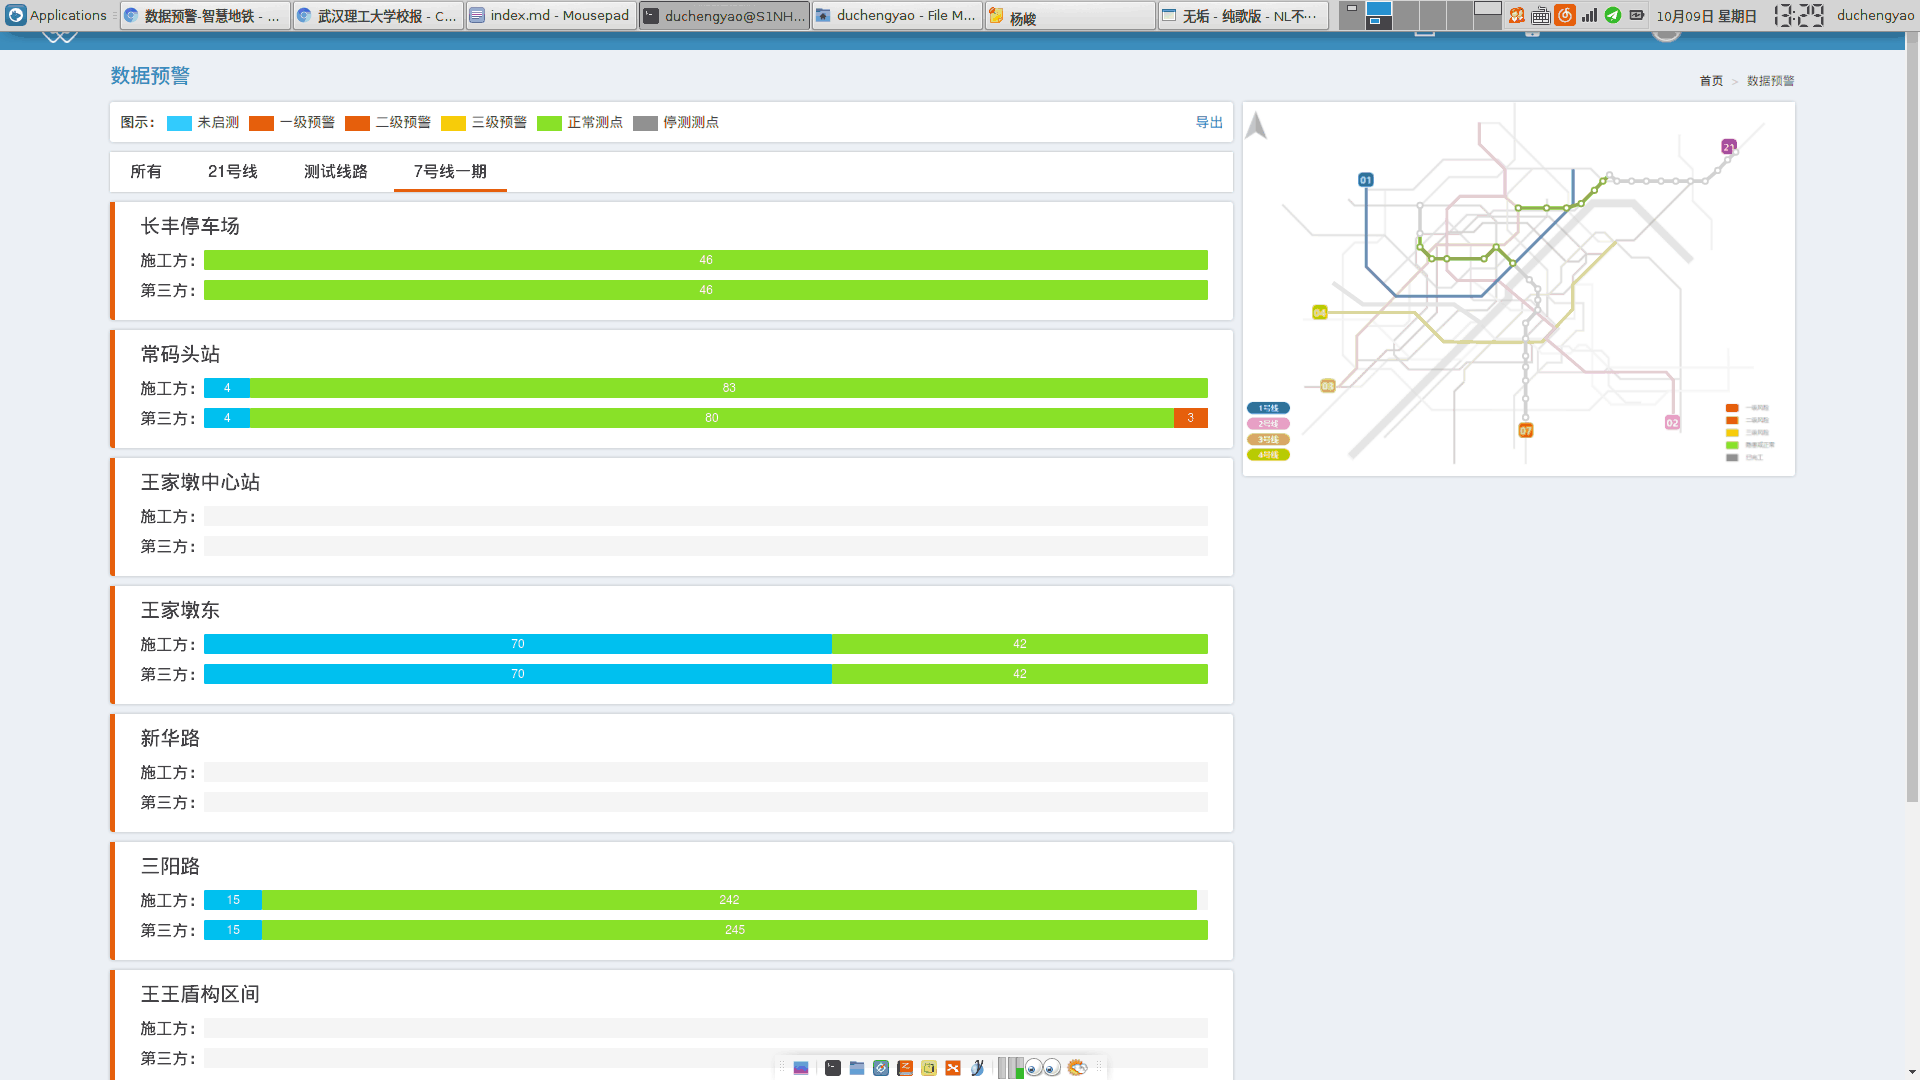Open duchengyao user menu in panel
1920x1080 pixels.
1875,15
